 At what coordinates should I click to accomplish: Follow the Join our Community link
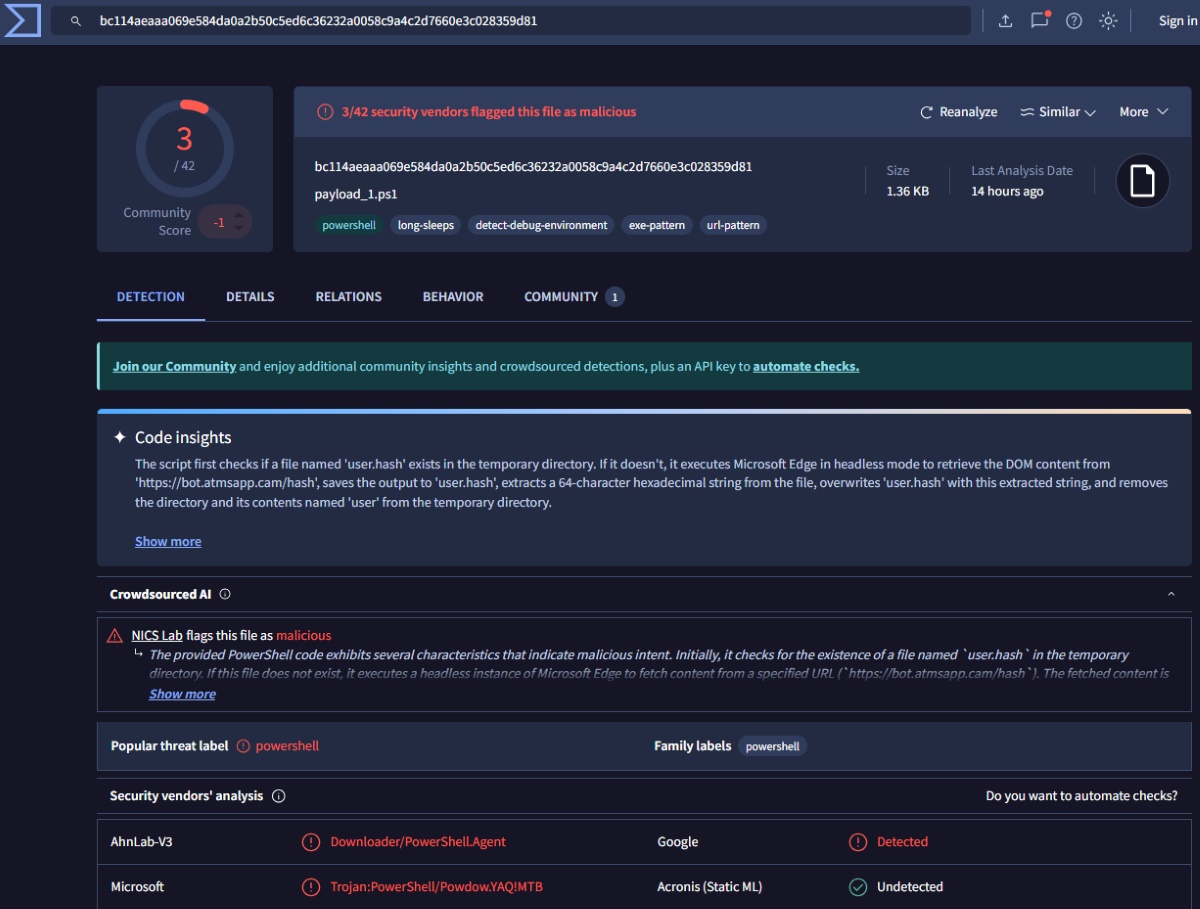click(x=174, y=366)
